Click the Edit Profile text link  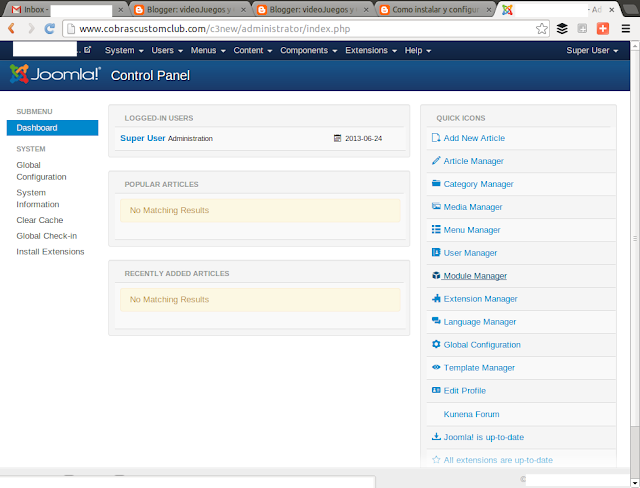464,390
